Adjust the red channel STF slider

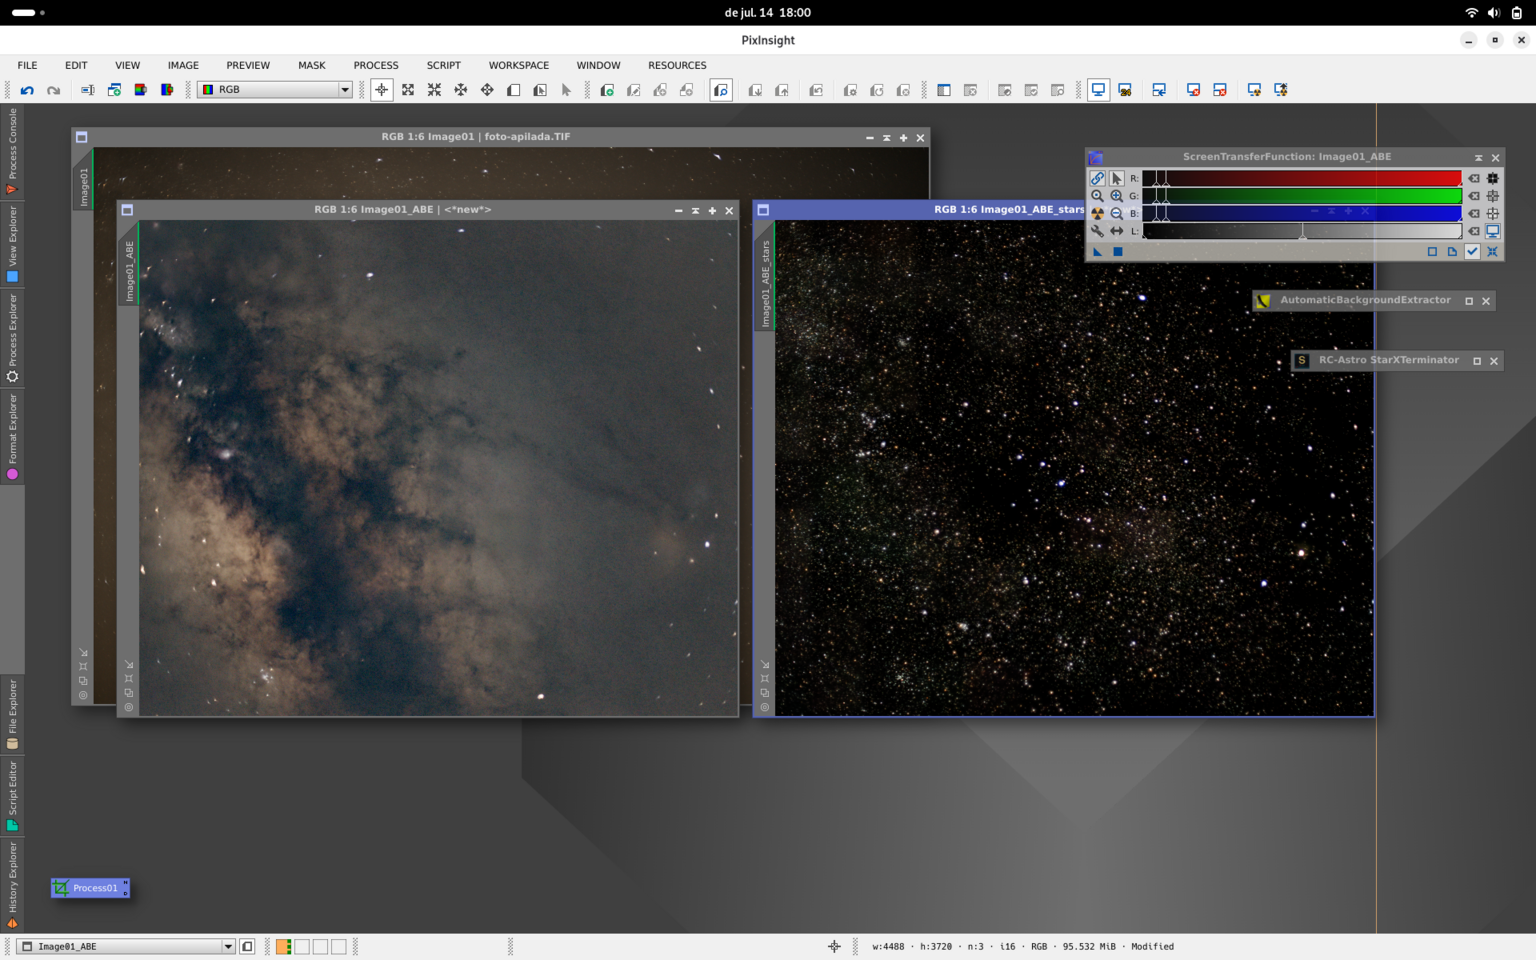point(1302,178)
